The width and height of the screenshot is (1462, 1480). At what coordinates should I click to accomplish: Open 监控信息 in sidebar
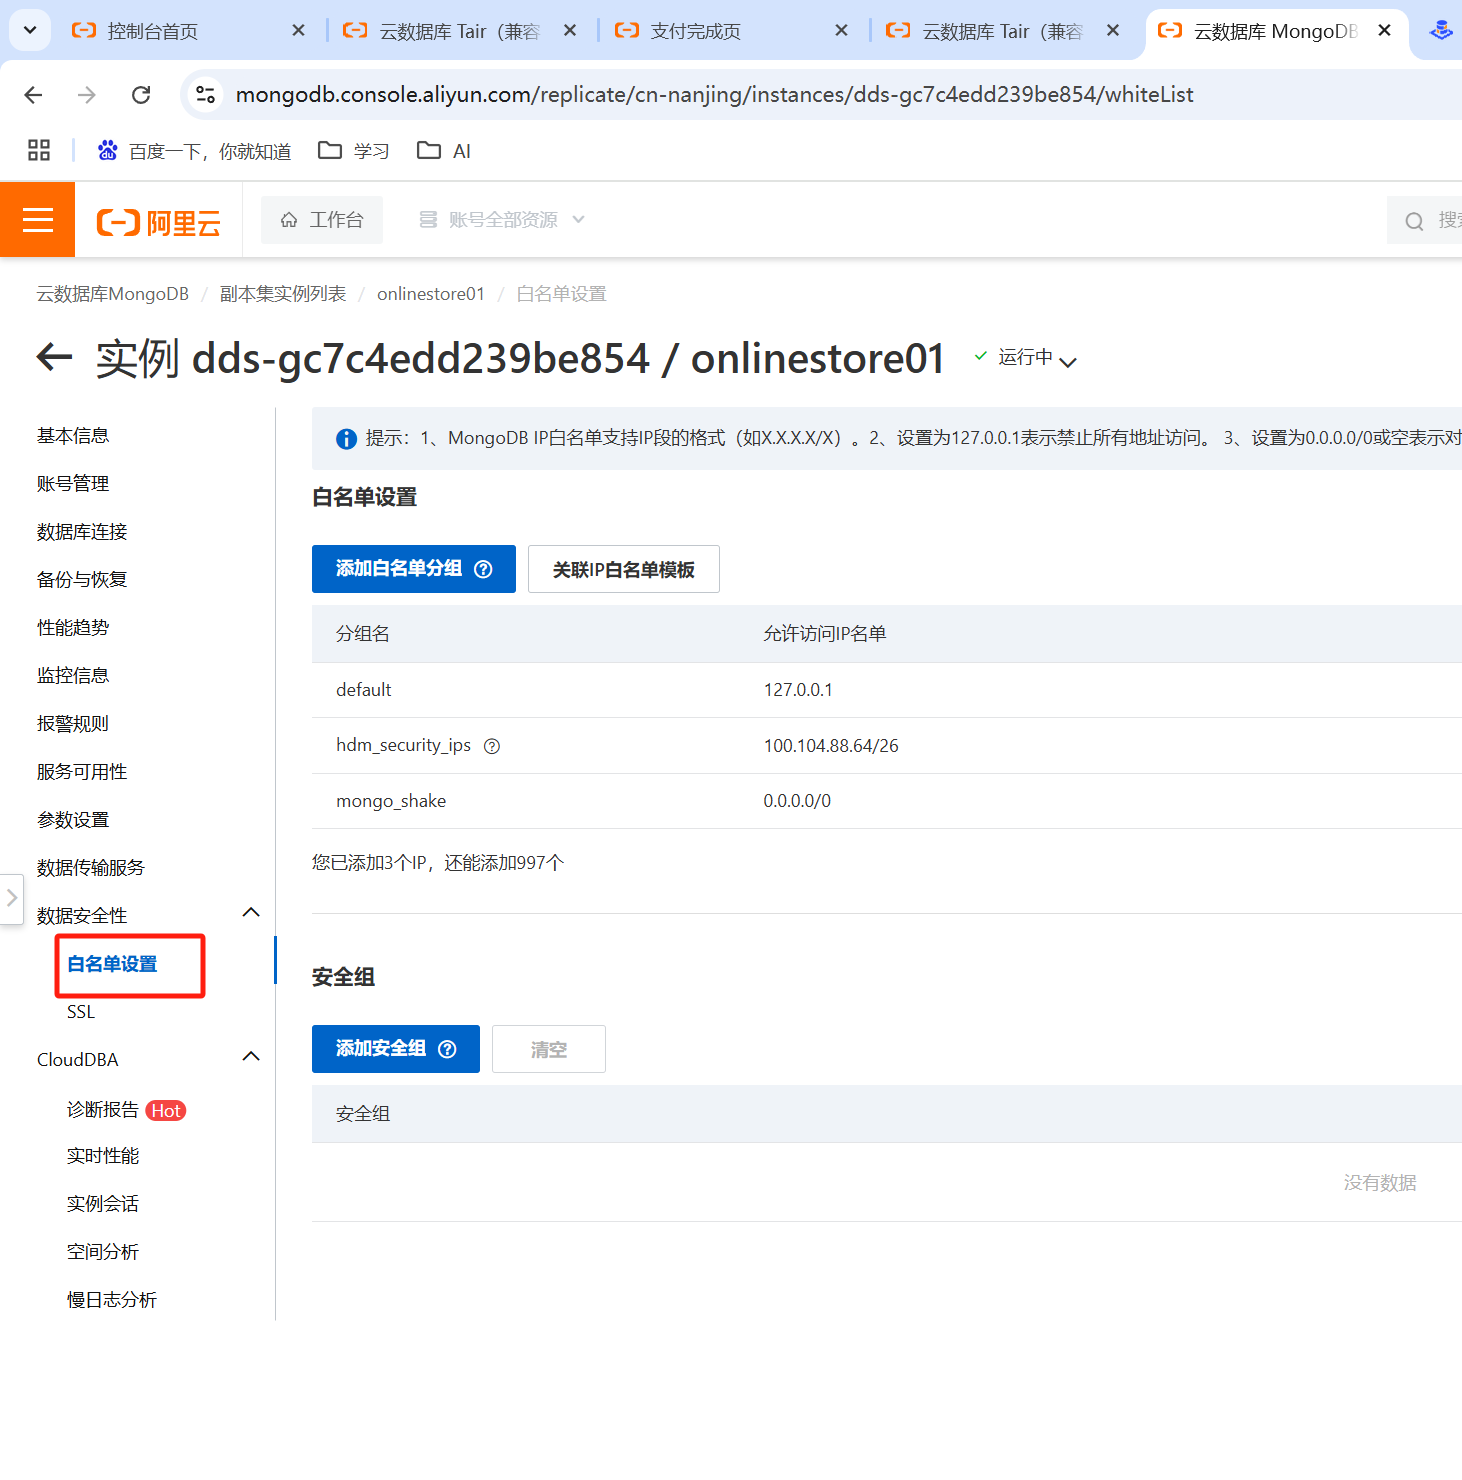tap(73, 676)
